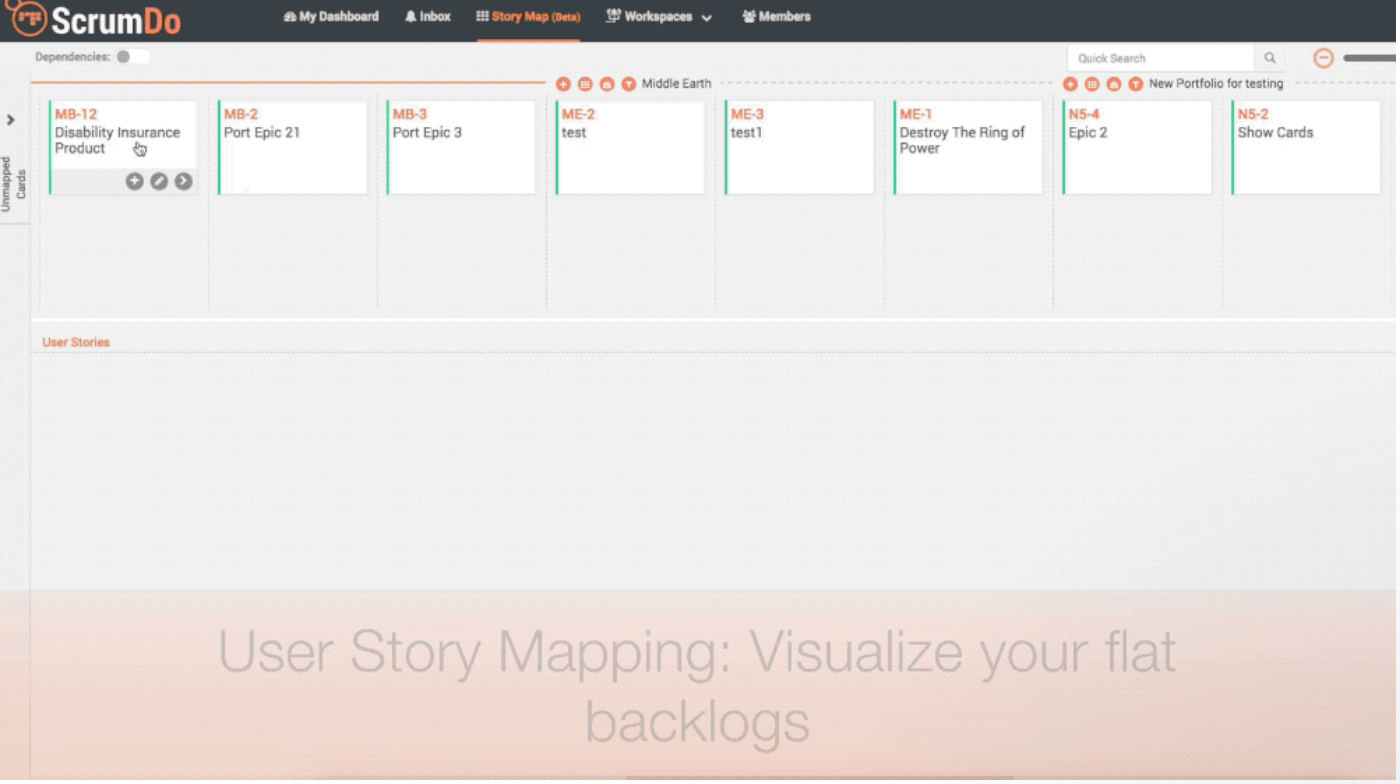Open the Workspaces dropdown menu
The width and height of the screenshot is (1400, 784).
660,17
